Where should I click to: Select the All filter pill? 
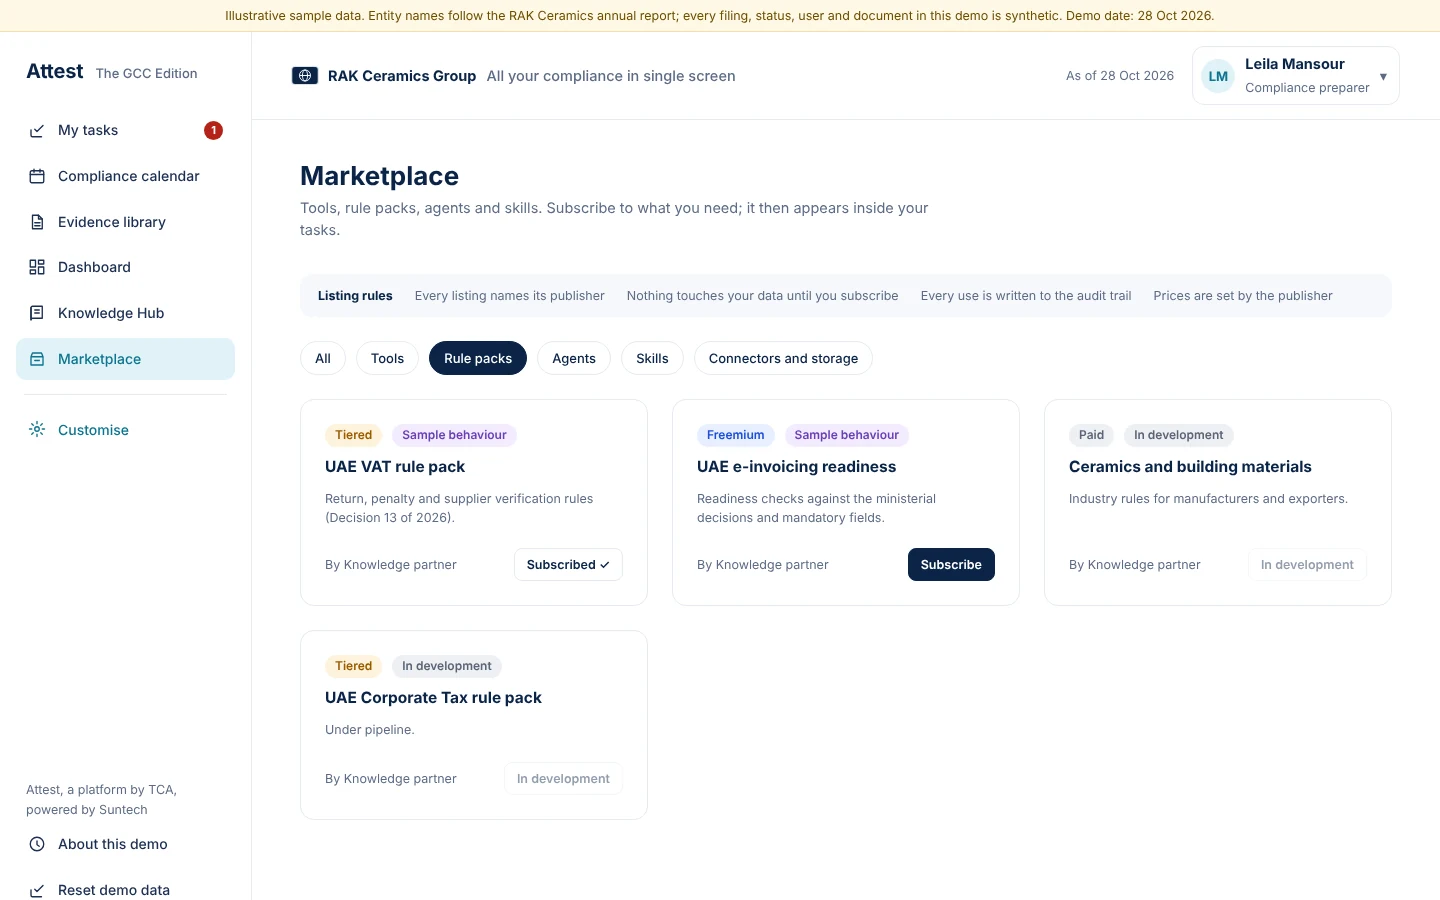click(323, 358)
